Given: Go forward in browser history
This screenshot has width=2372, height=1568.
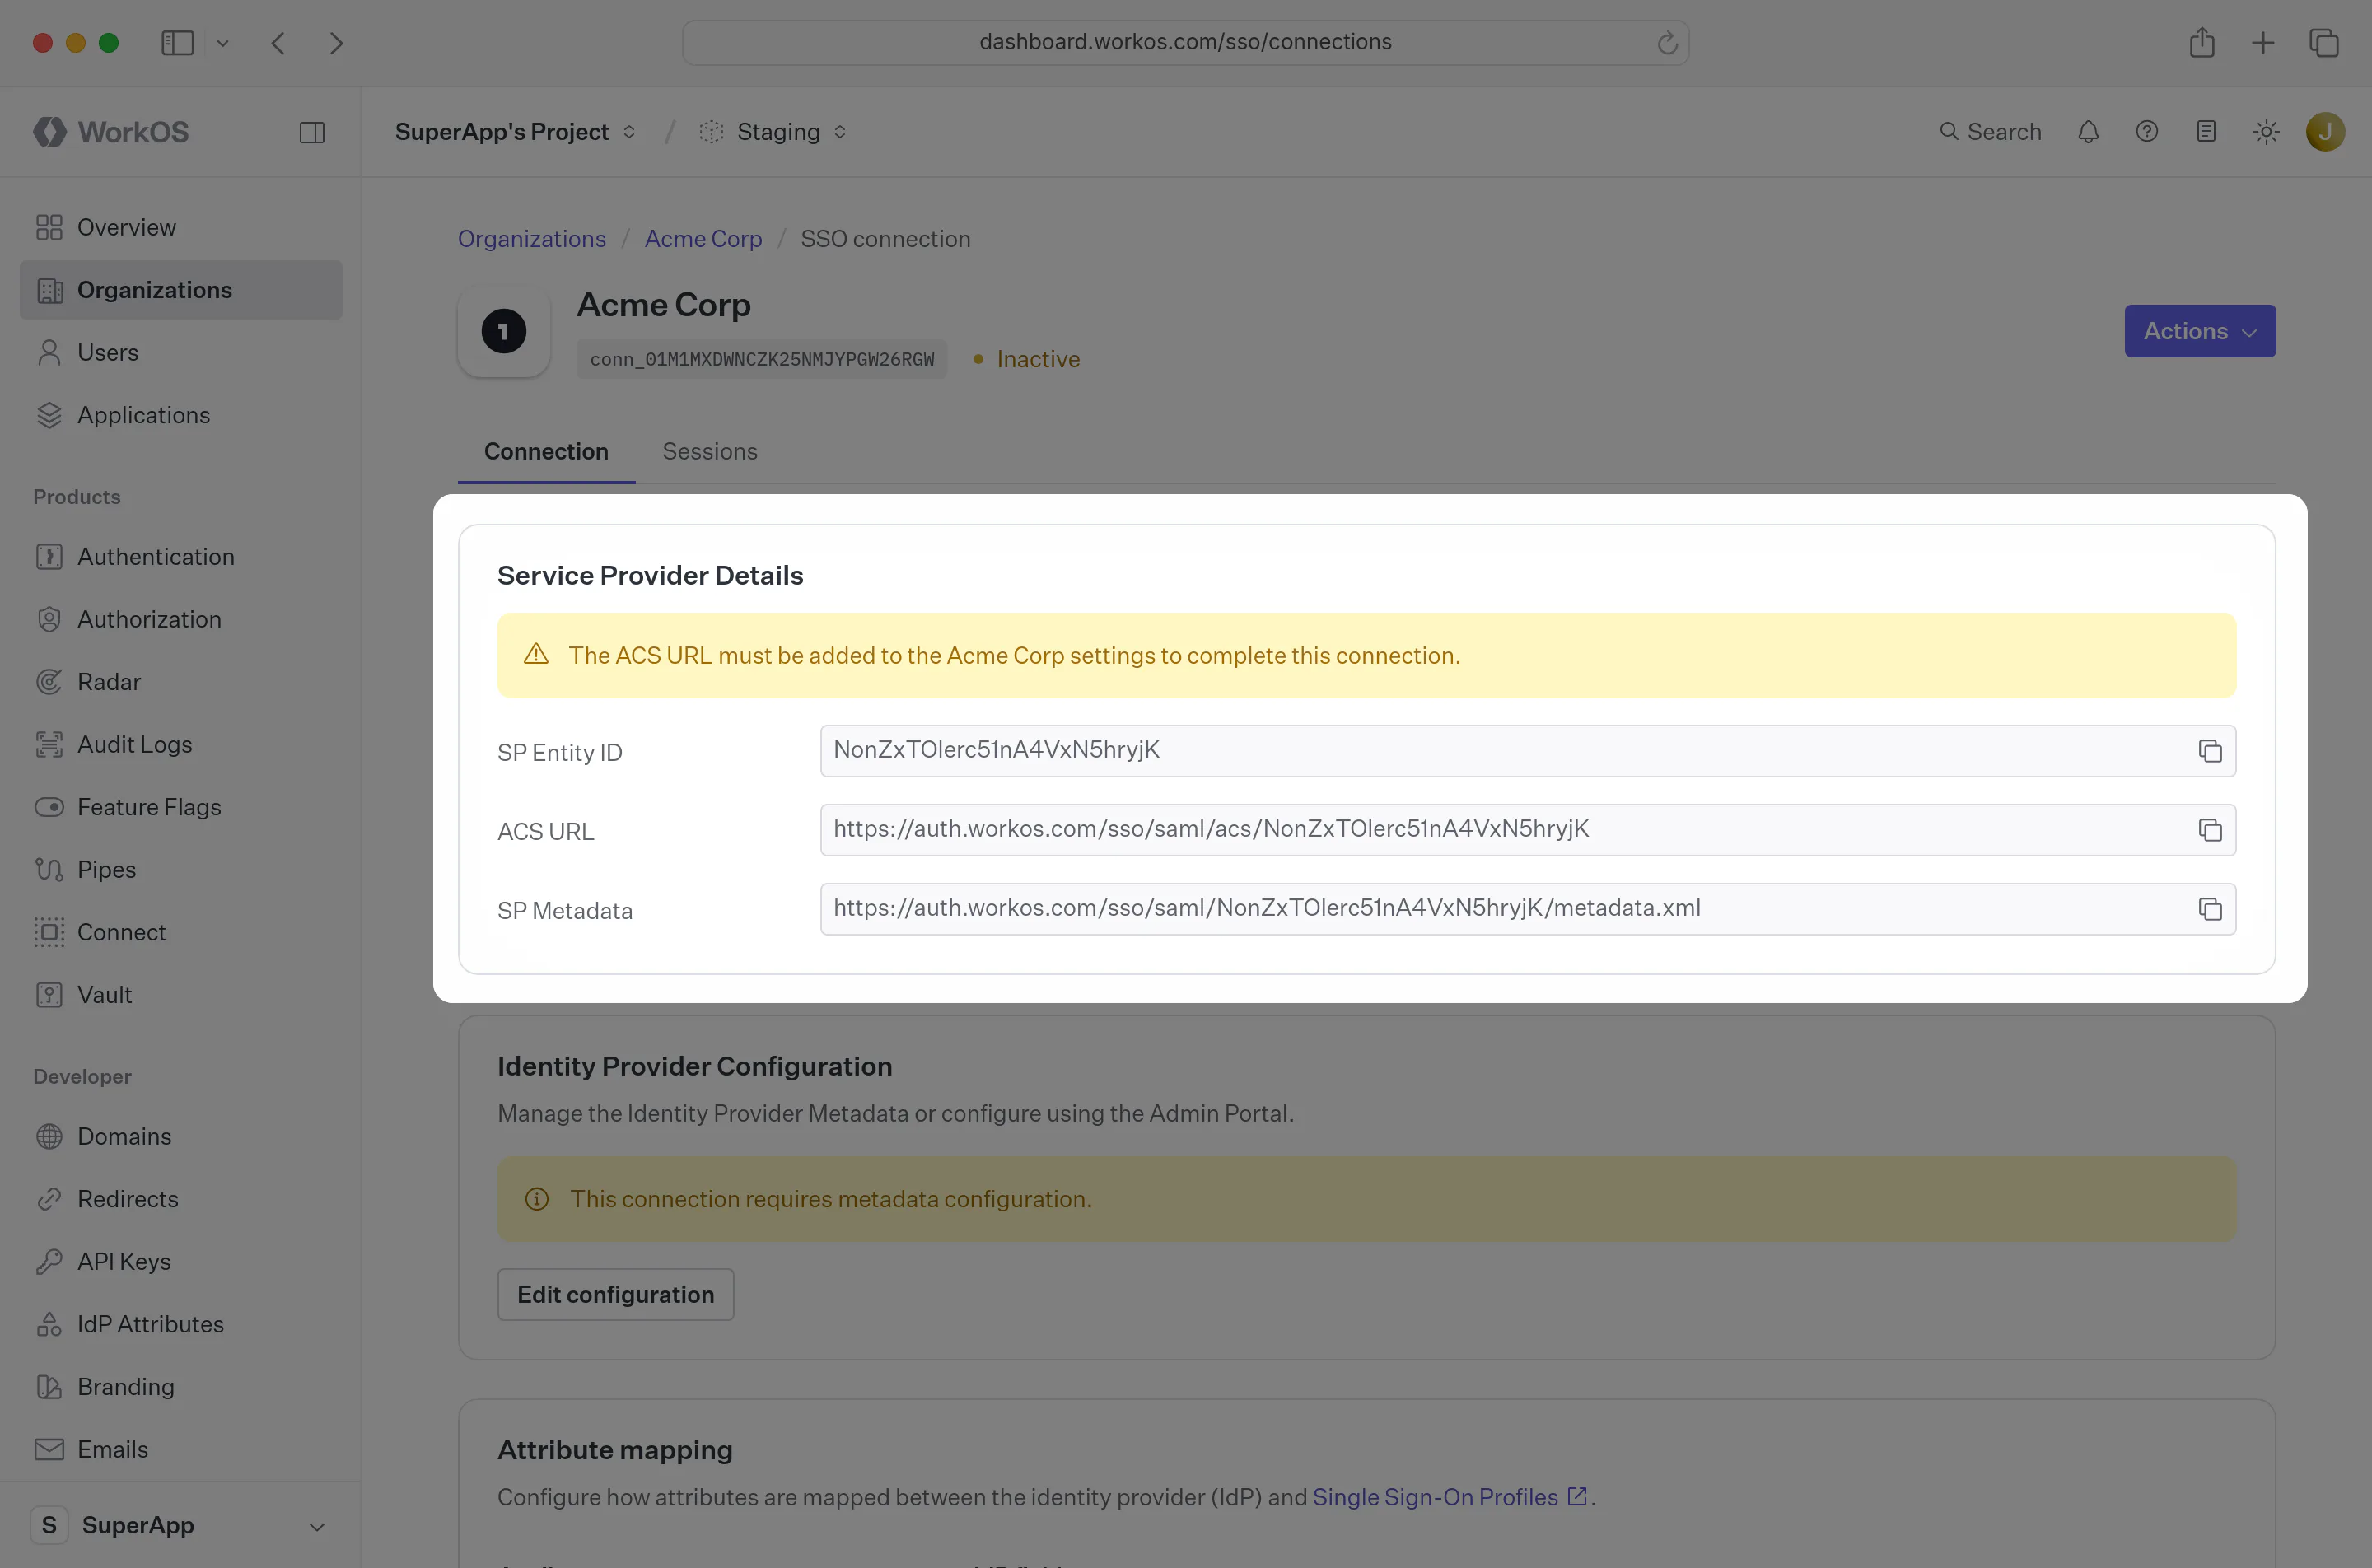Looking at the screenshot, I should [336, 43].
